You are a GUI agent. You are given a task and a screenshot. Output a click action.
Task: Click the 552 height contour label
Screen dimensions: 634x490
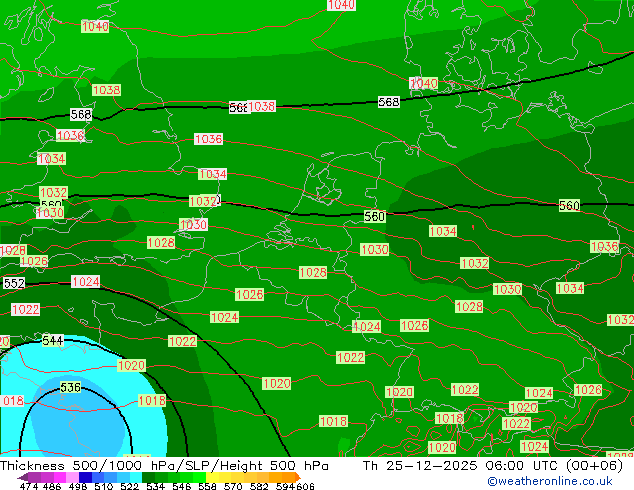(14, 283)
